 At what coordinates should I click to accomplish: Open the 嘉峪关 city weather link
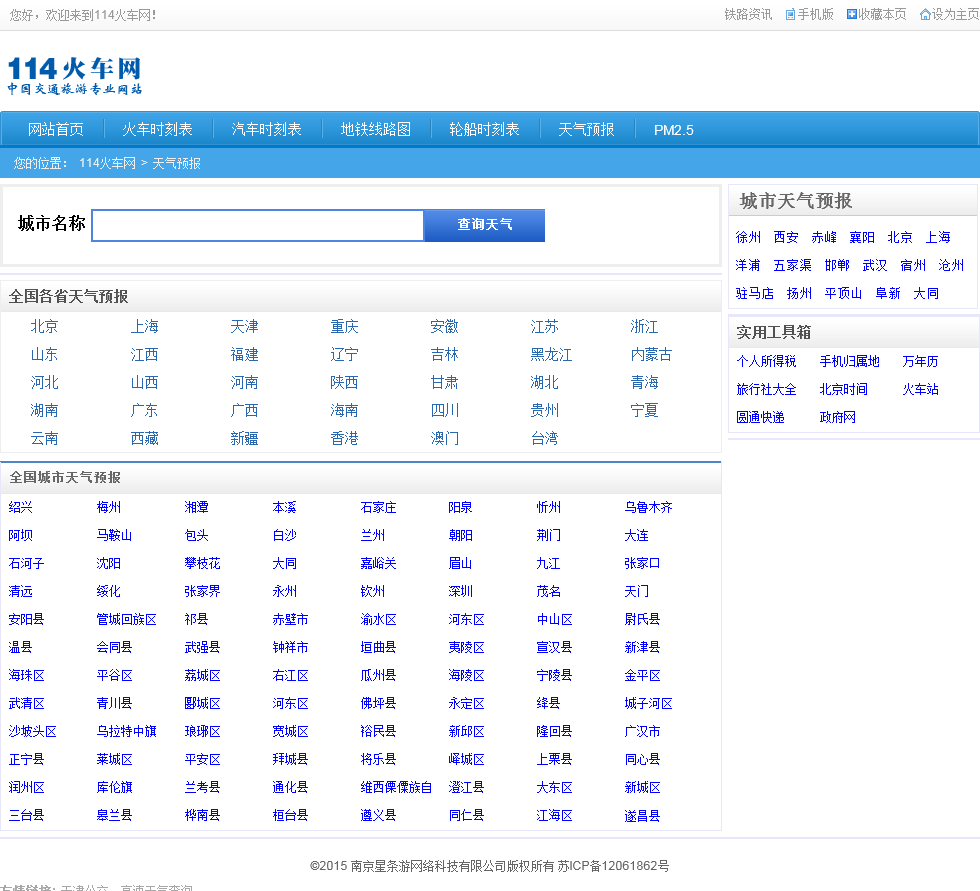pyautogui.click(x=378, y=564)
